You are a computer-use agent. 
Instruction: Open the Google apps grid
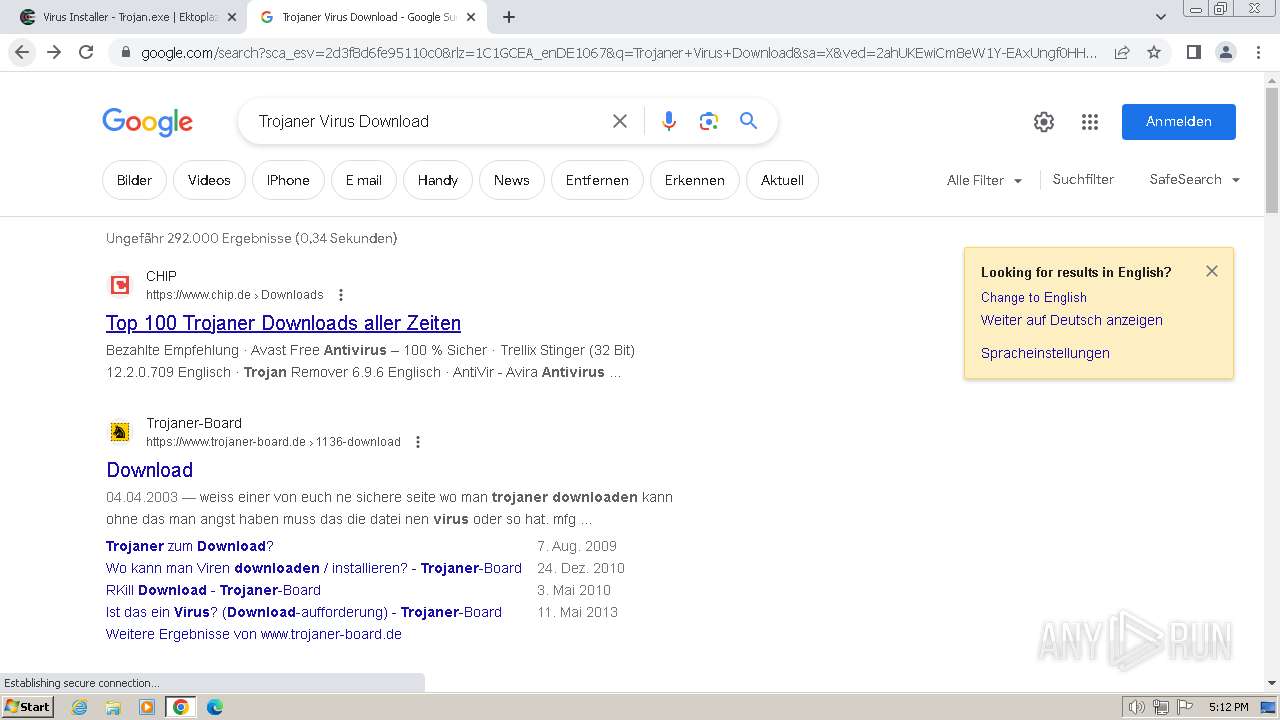1090,122
